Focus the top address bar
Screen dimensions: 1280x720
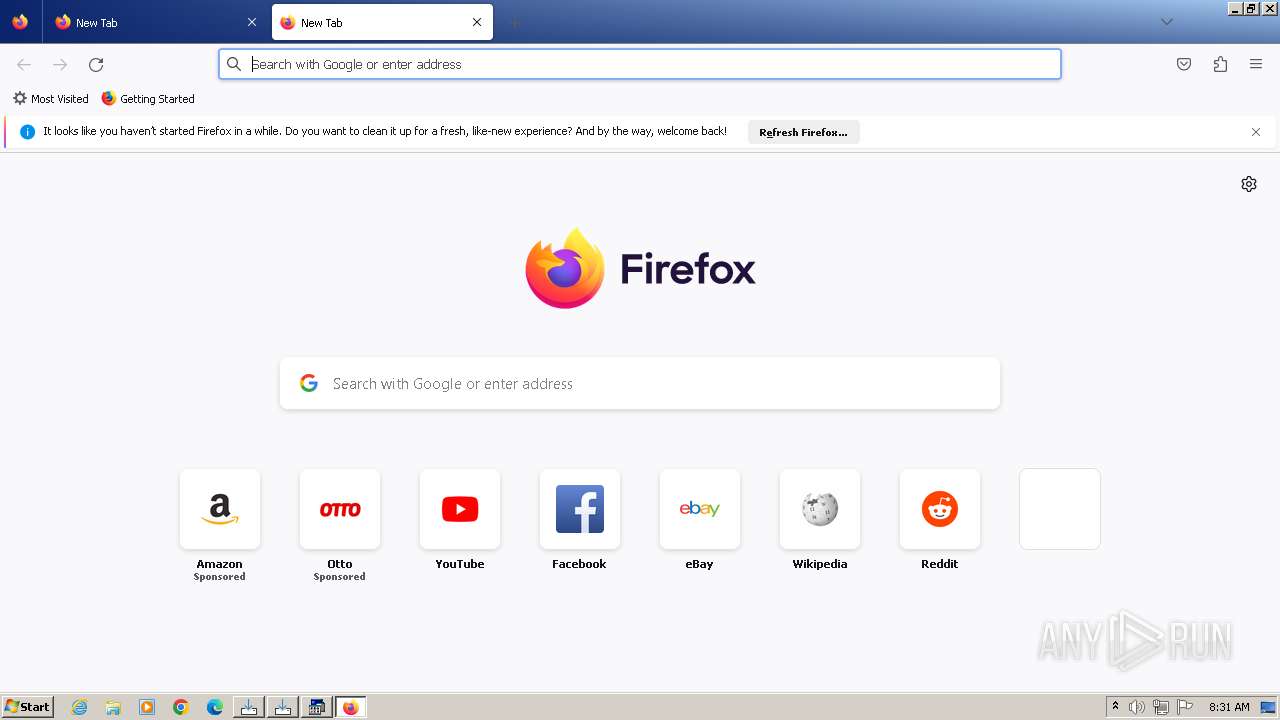point(640,64)
